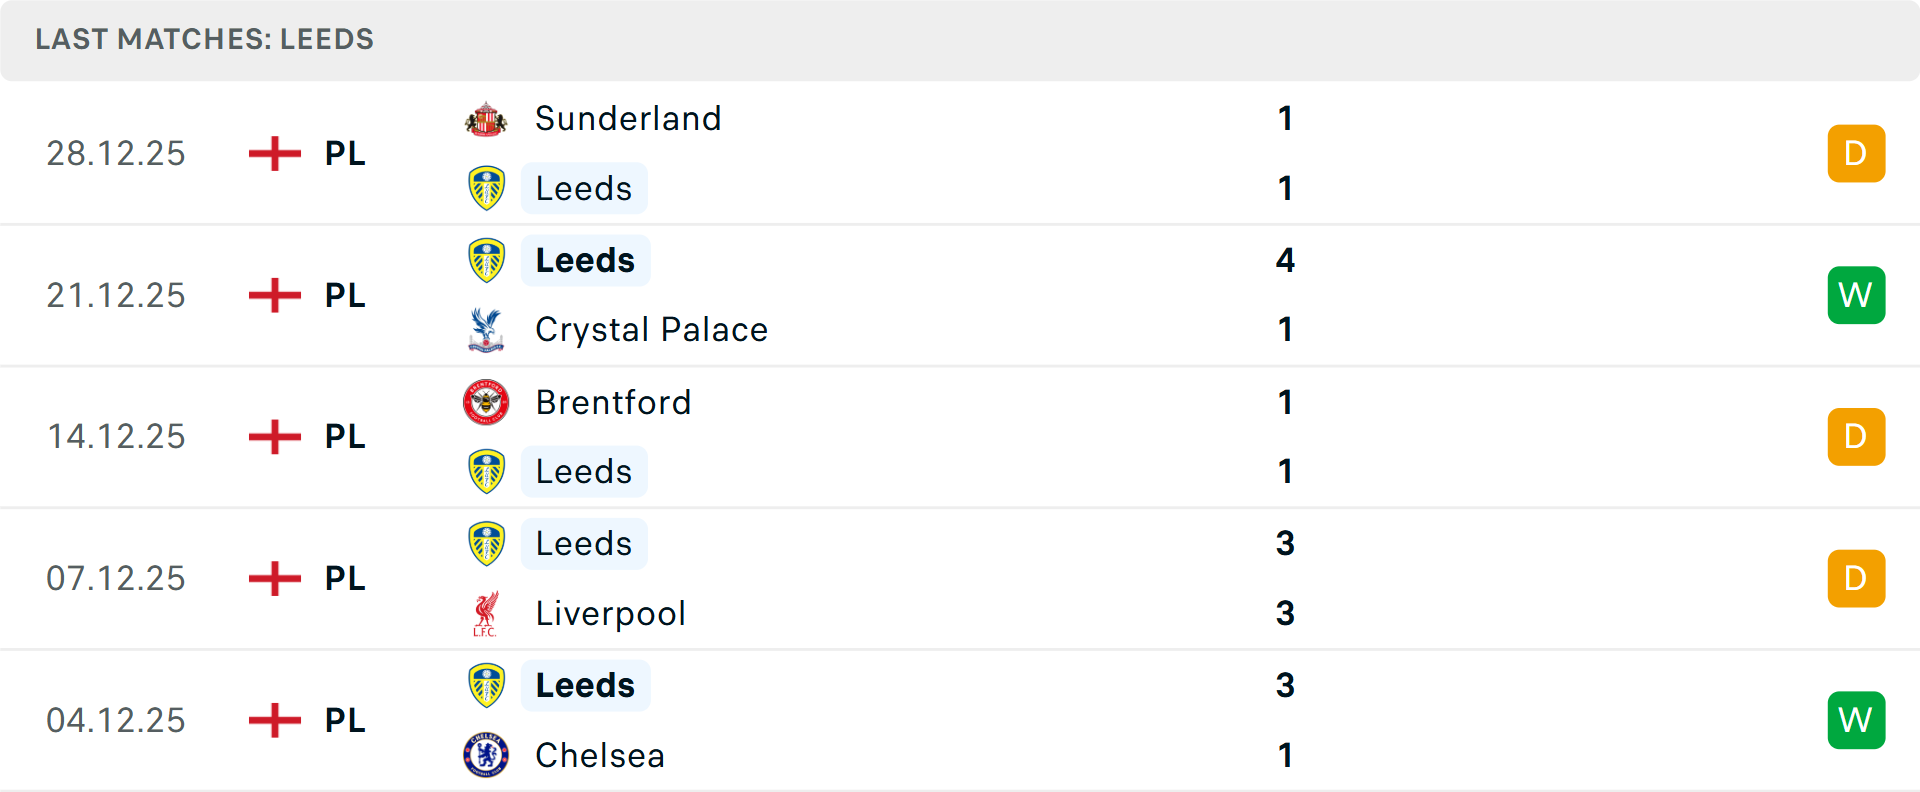
Task: Click the 'Last Matches: Leeds' header
Action: coord(204,40)
